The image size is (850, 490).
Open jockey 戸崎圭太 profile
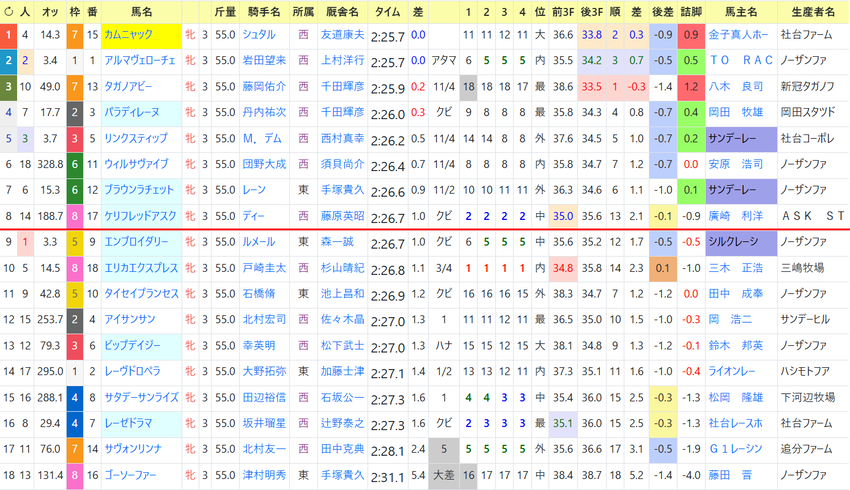[264, 268]
